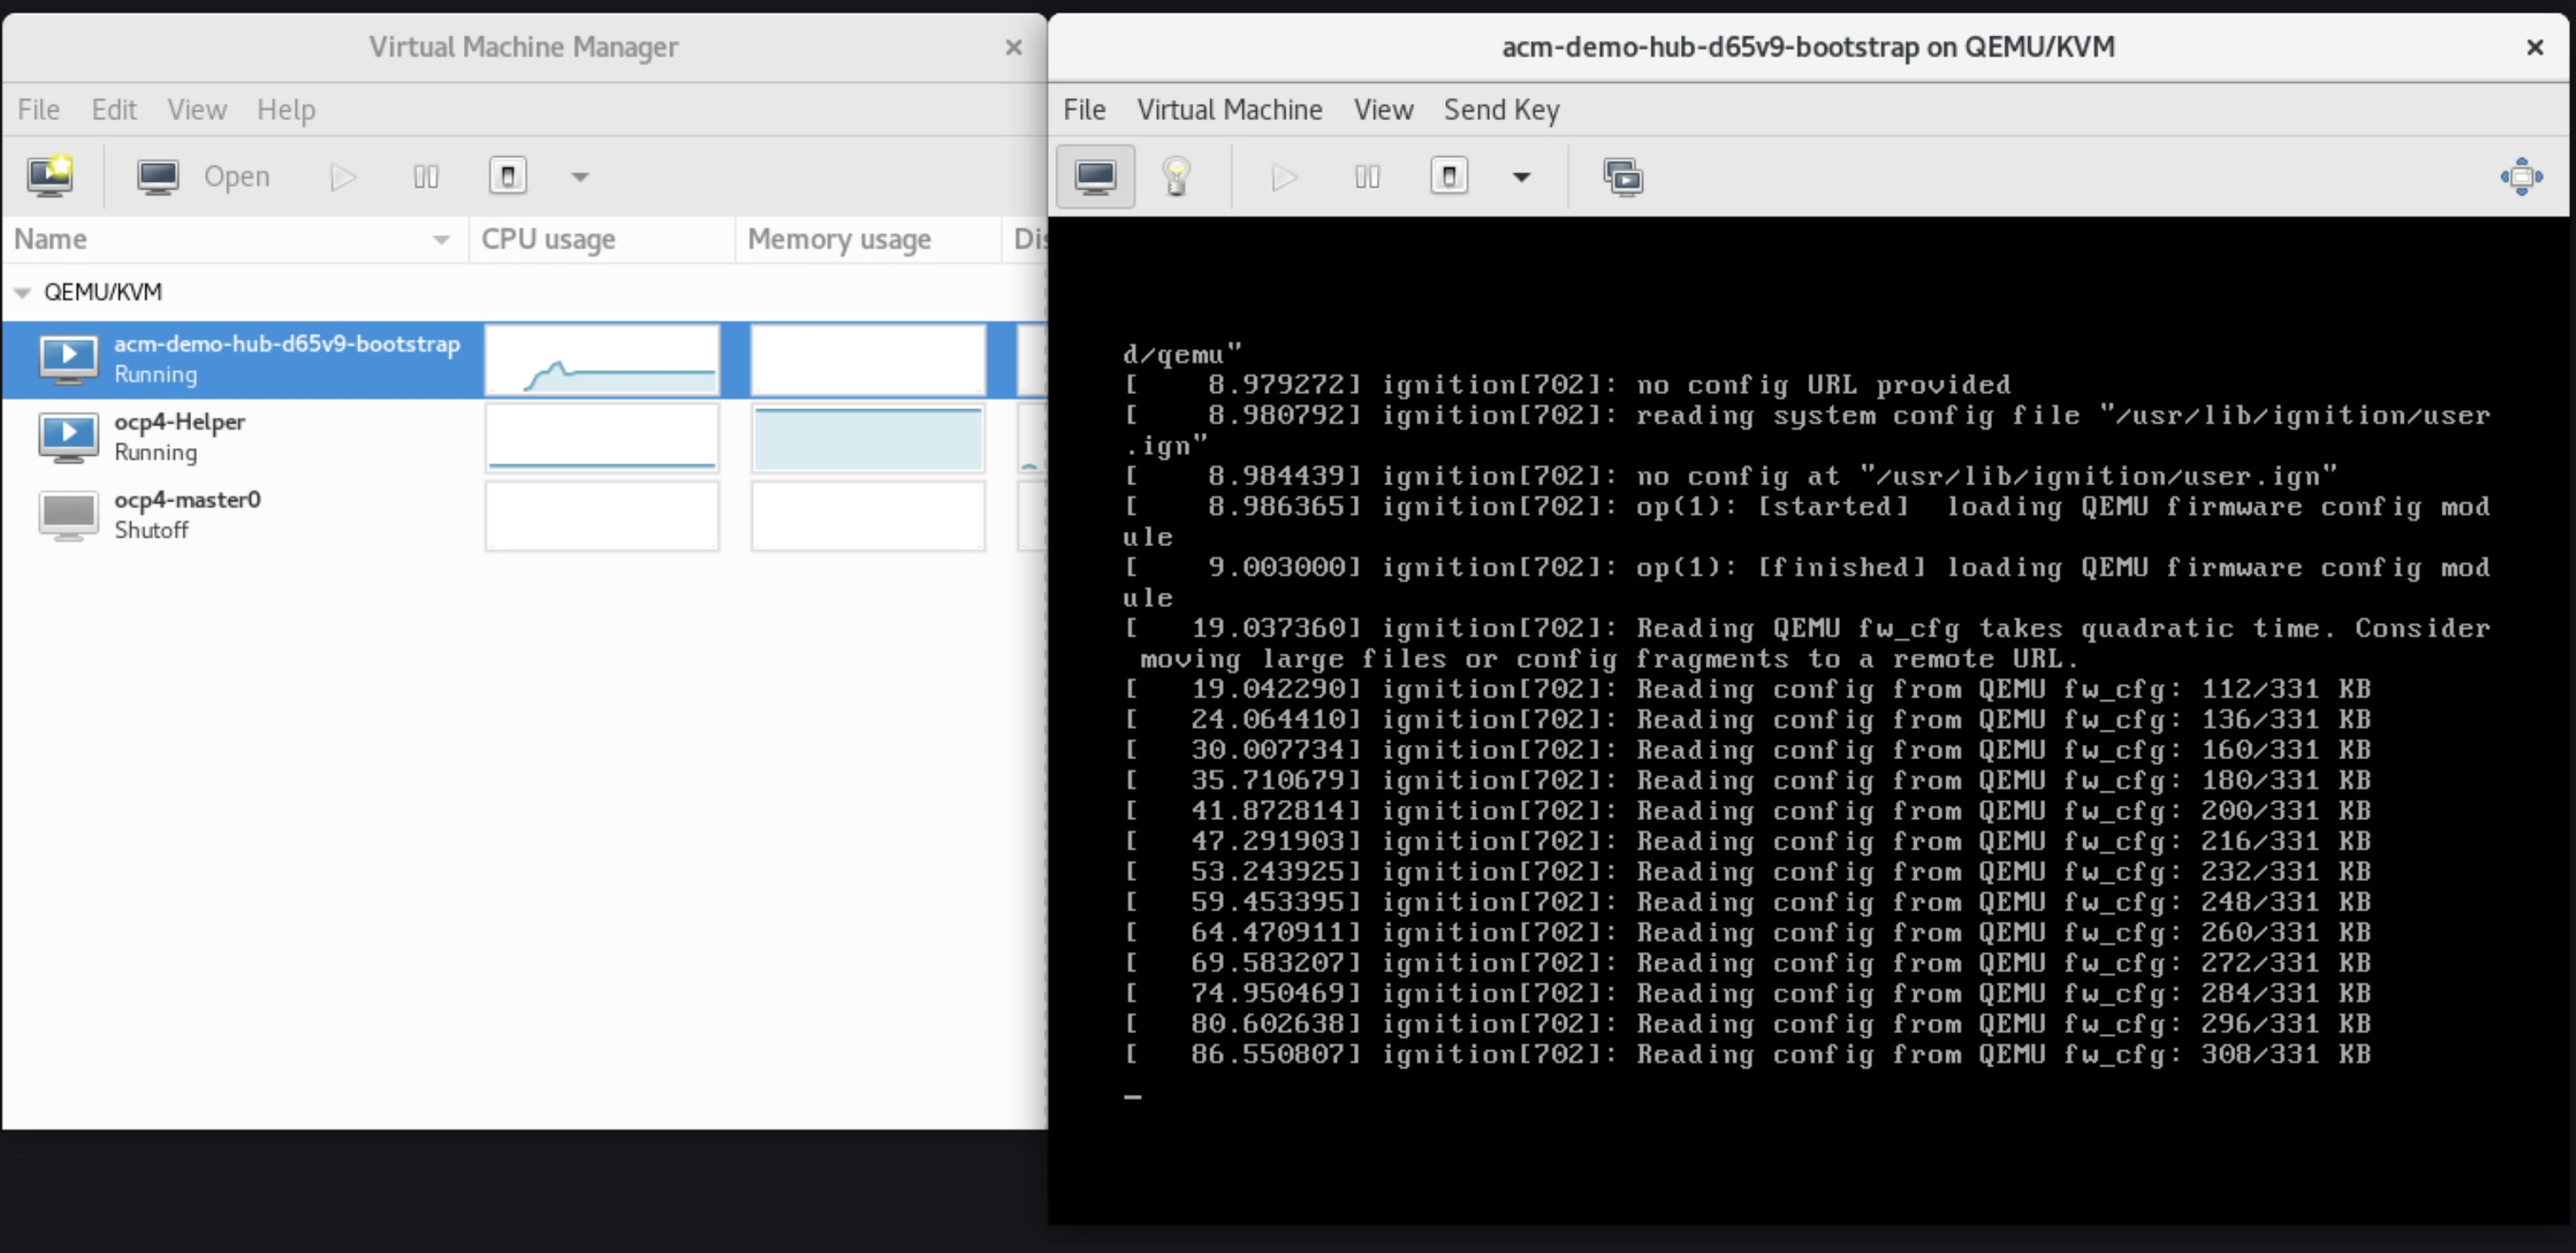Click Open in Virtual Machine Manager toolbar
Screen dimensions: 2576x1253
pyautogui.click(x=204, y=176)
